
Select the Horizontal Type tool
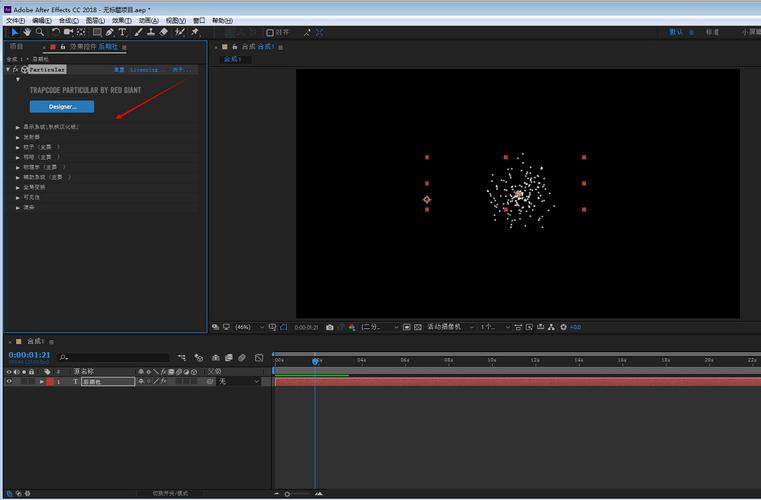tap(122, 32)
